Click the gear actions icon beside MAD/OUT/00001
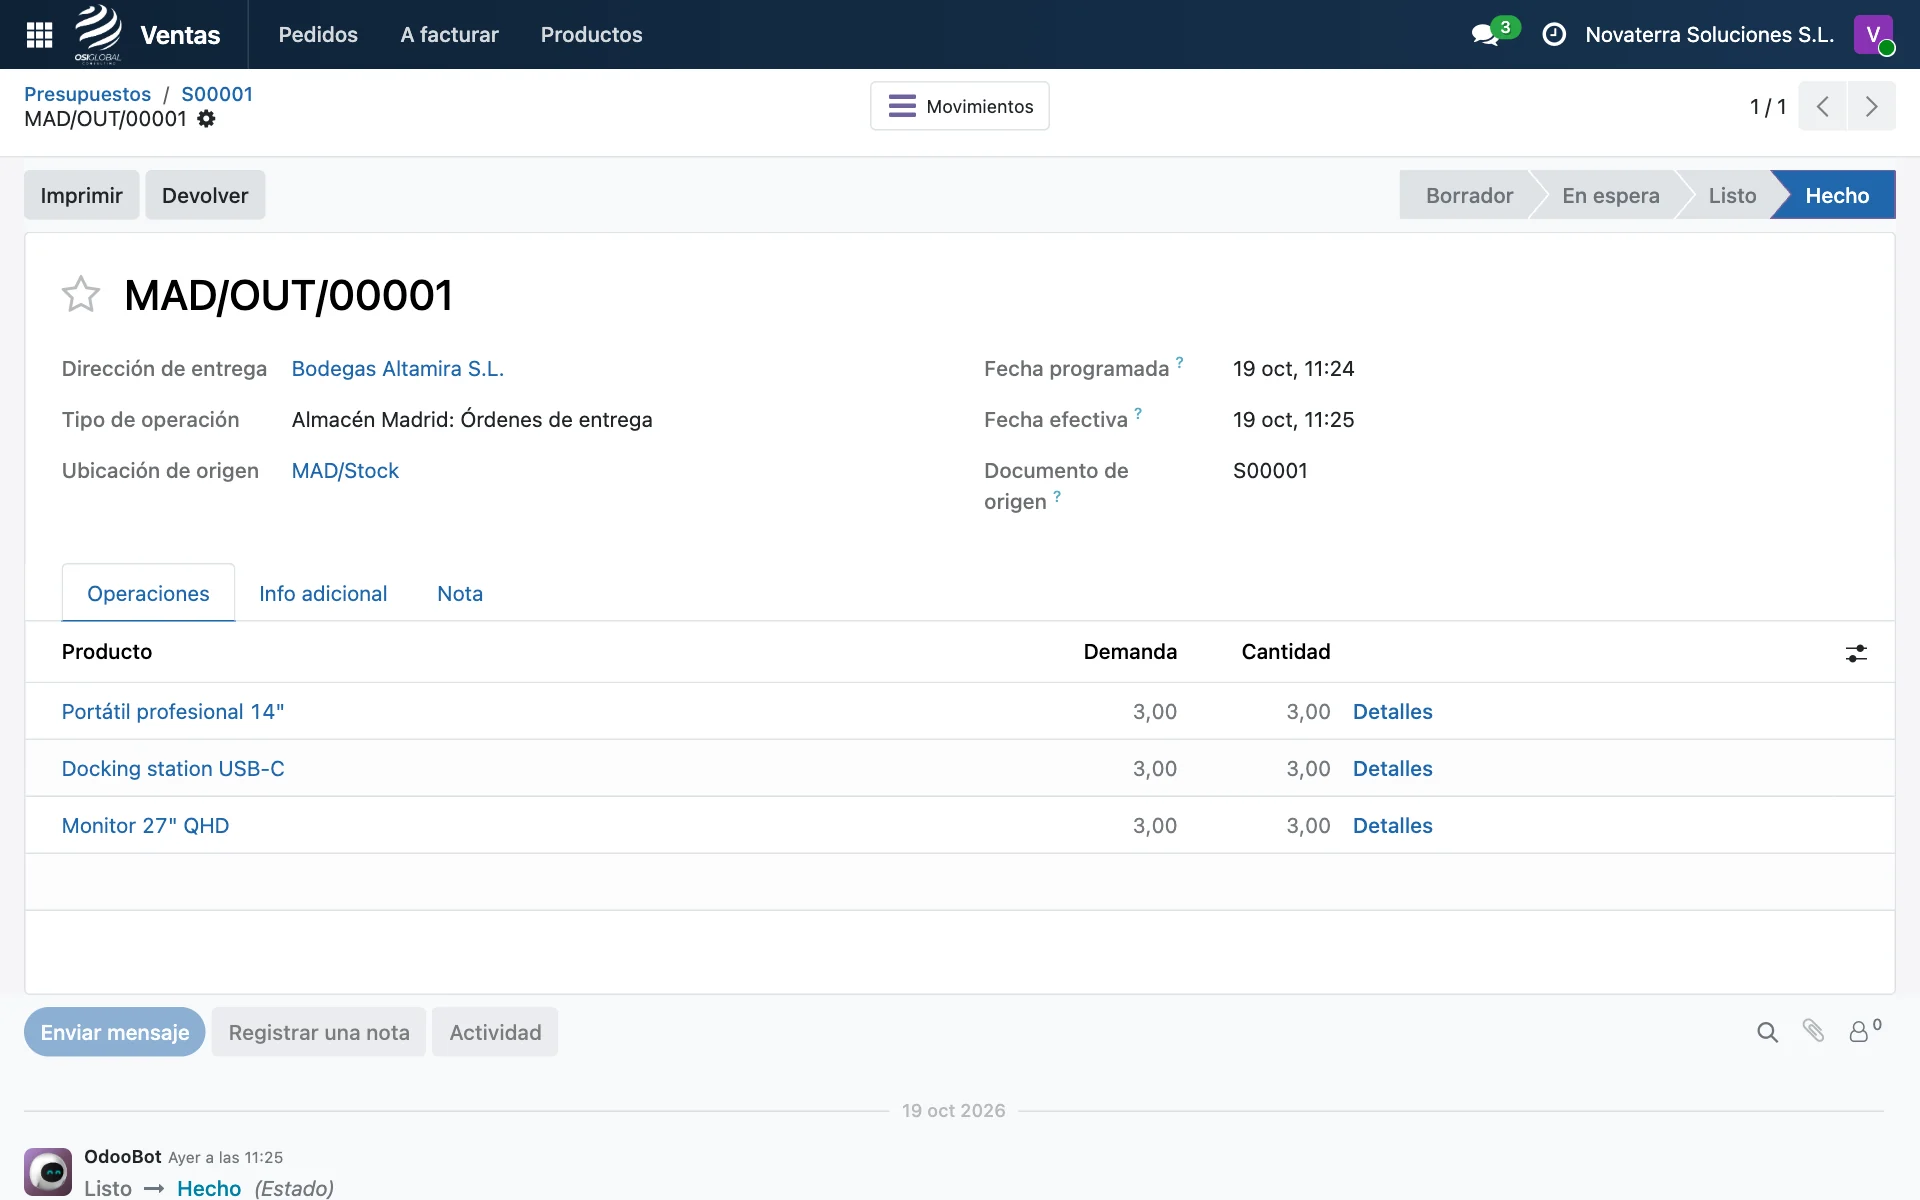 [206, 119]
